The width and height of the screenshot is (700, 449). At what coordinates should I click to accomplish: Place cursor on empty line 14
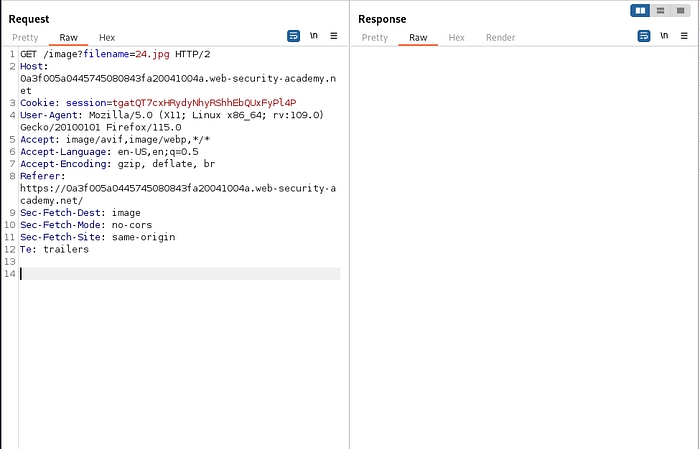pyautogui.click(x=180, y=274)
